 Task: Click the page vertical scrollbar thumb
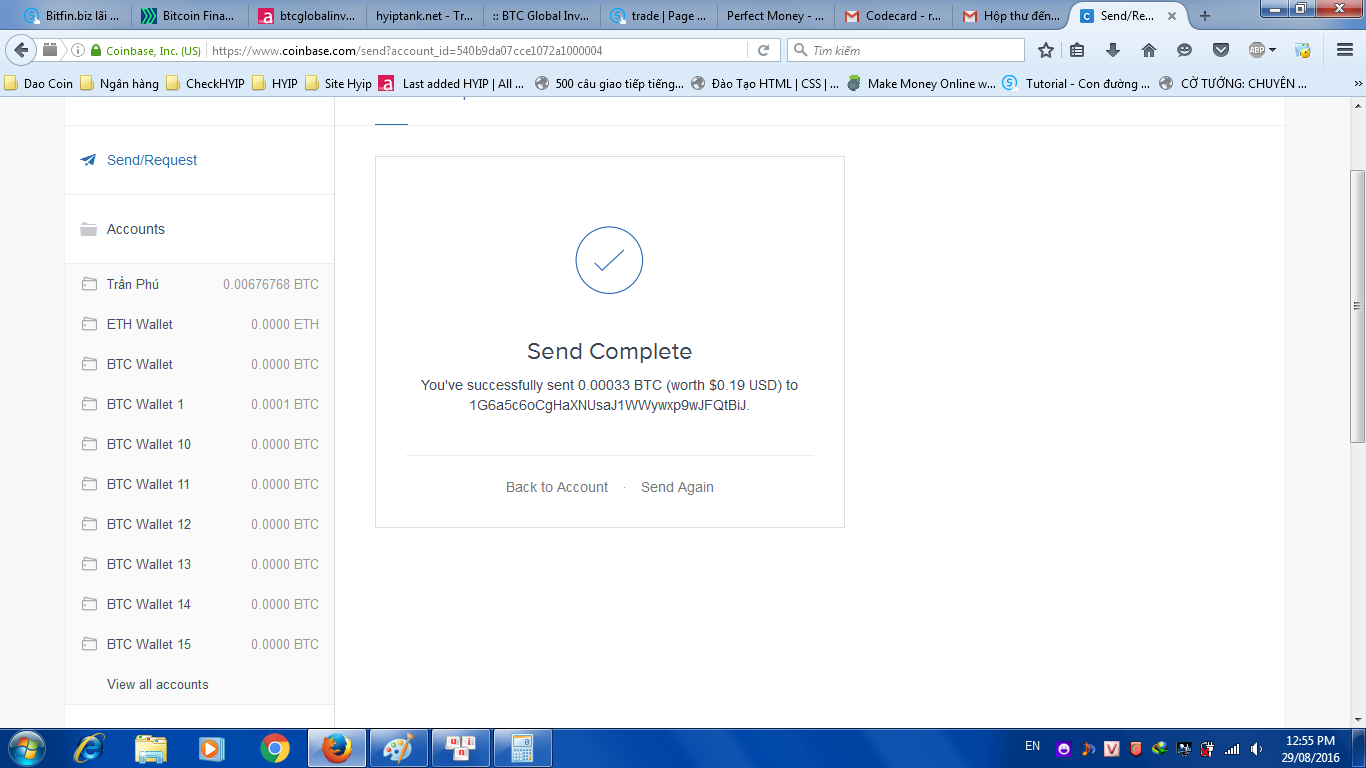click(x=1357, y=306)
